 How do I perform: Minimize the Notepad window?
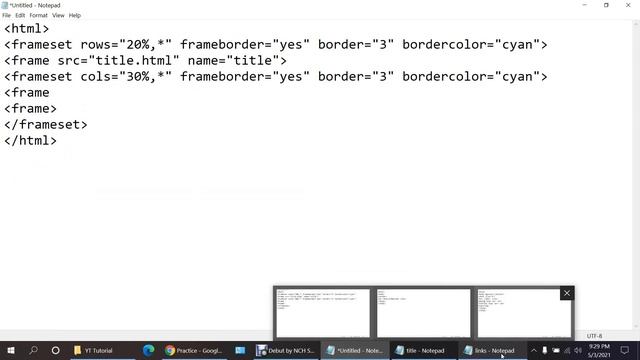(x=584, y=5)
